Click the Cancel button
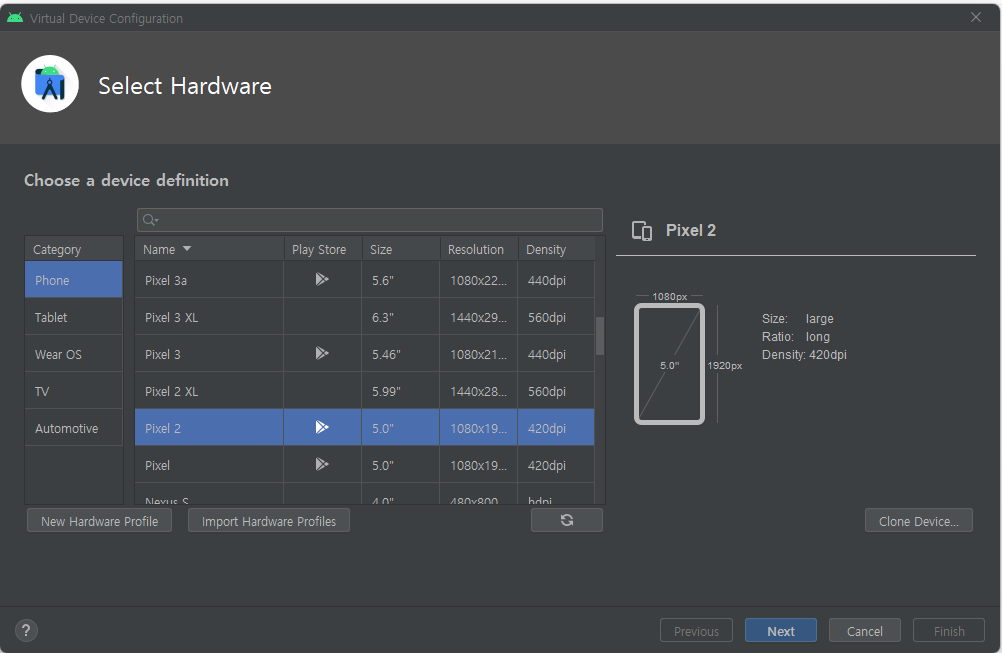The width and height of the screenshot is (1002, 653). 865,631
